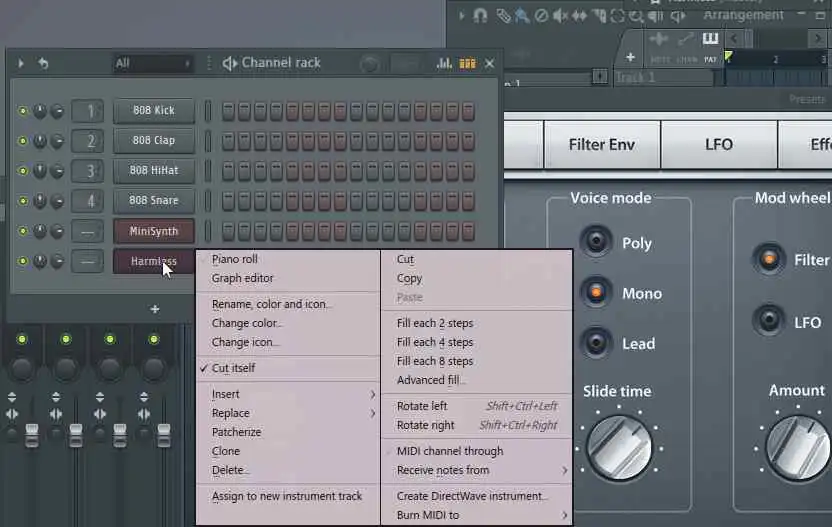Expand Burn MIDI to submenu
Screen dimensions: 832x527
pos(477,515)
